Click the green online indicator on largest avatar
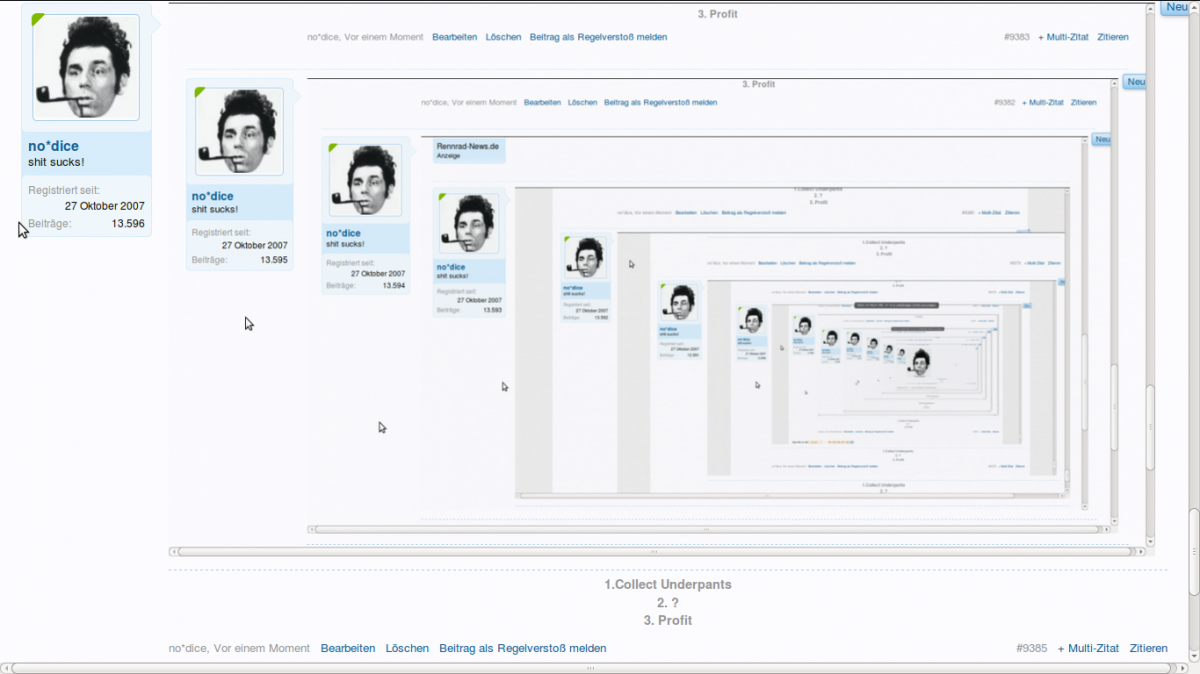This screenshot has height=674, width=1200. click(38, 19)
